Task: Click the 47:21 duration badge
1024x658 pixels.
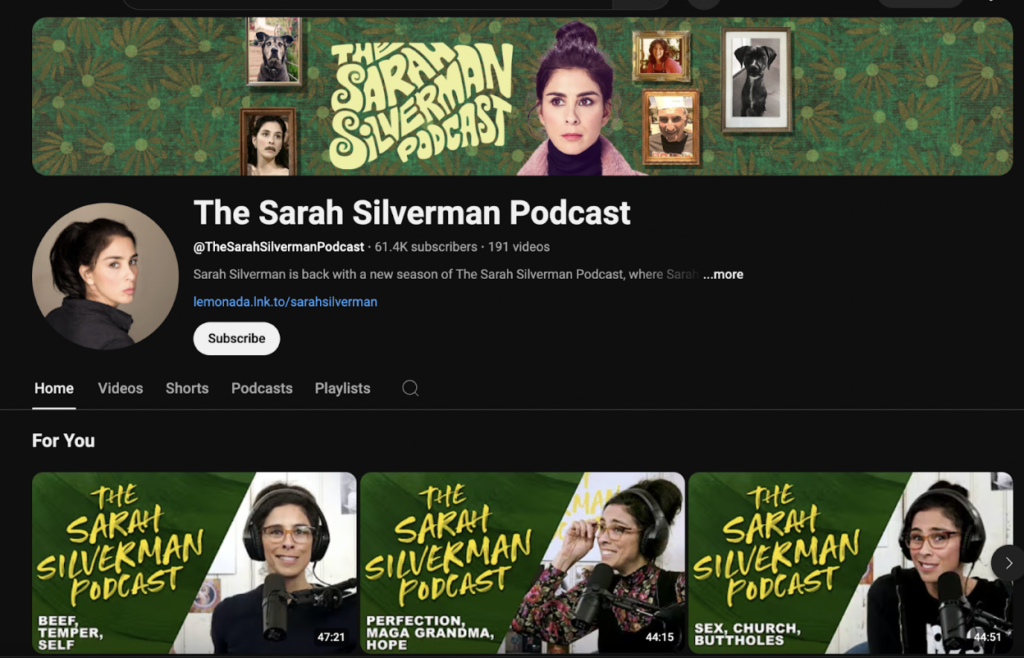Action: (331, 636)
